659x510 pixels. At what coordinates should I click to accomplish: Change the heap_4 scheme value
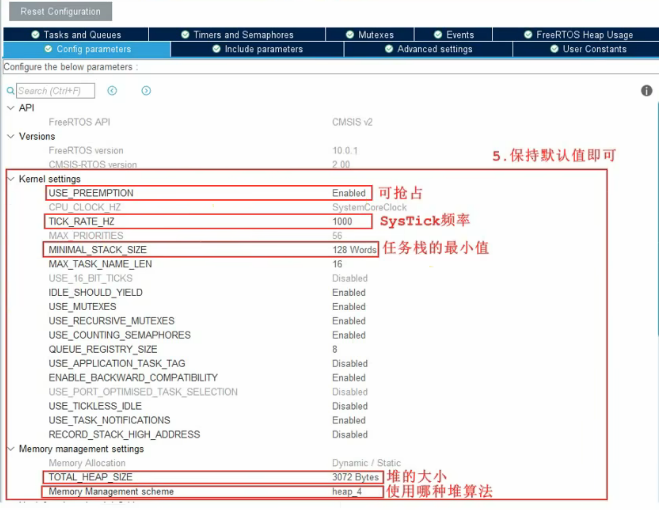pos(347,492)
